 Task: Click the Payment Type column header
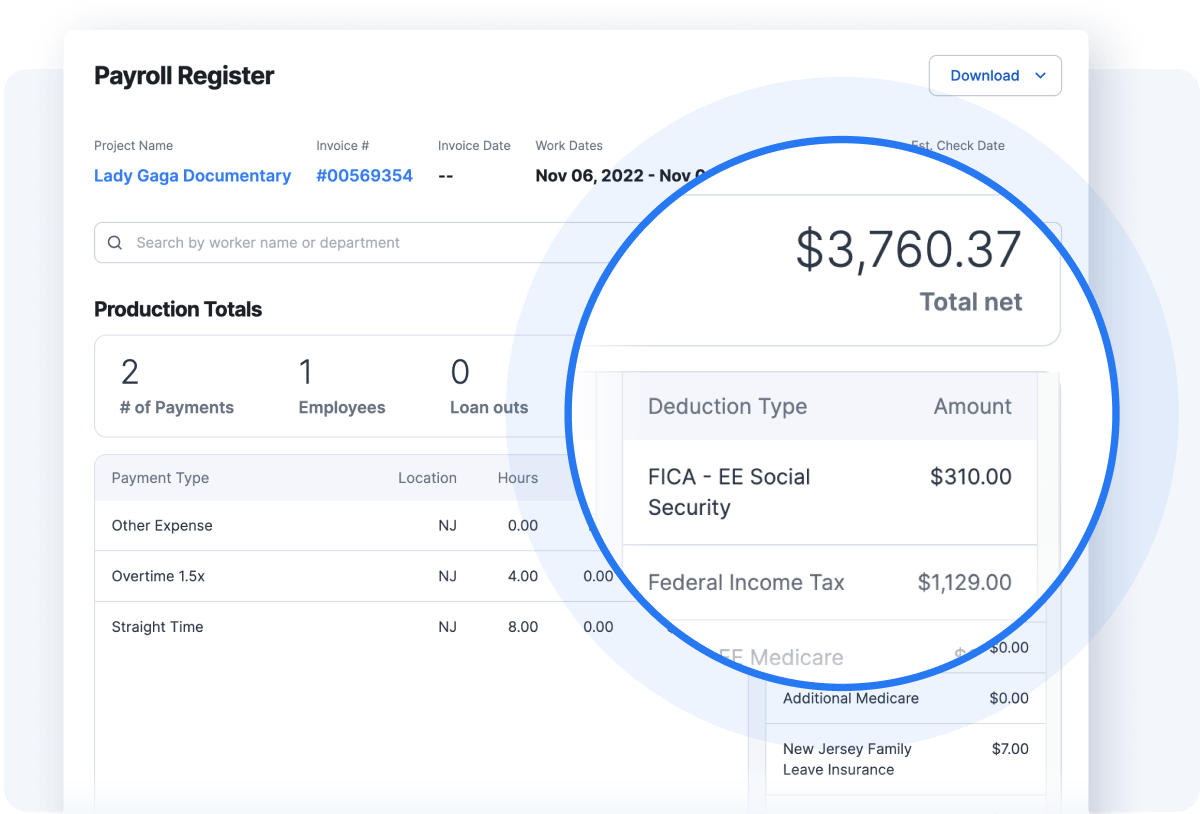point(160,477)
